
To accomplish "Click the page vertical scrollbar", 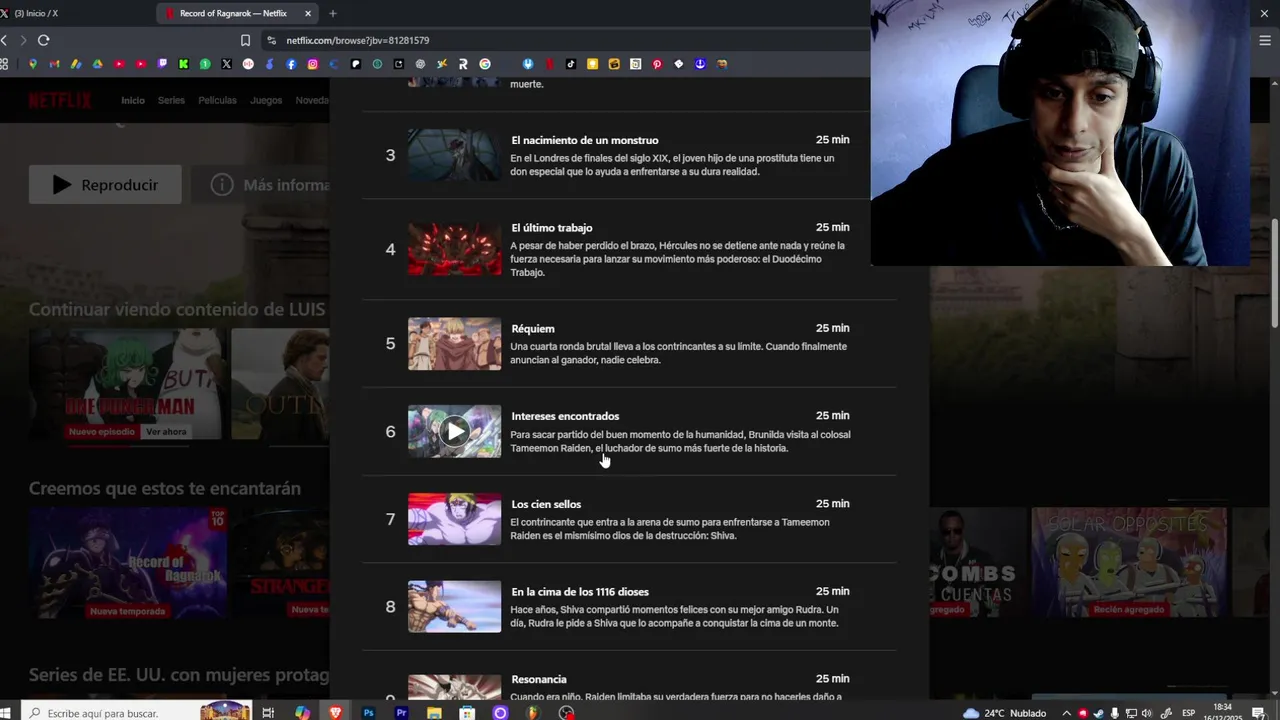I will [x=1274, y=271].
